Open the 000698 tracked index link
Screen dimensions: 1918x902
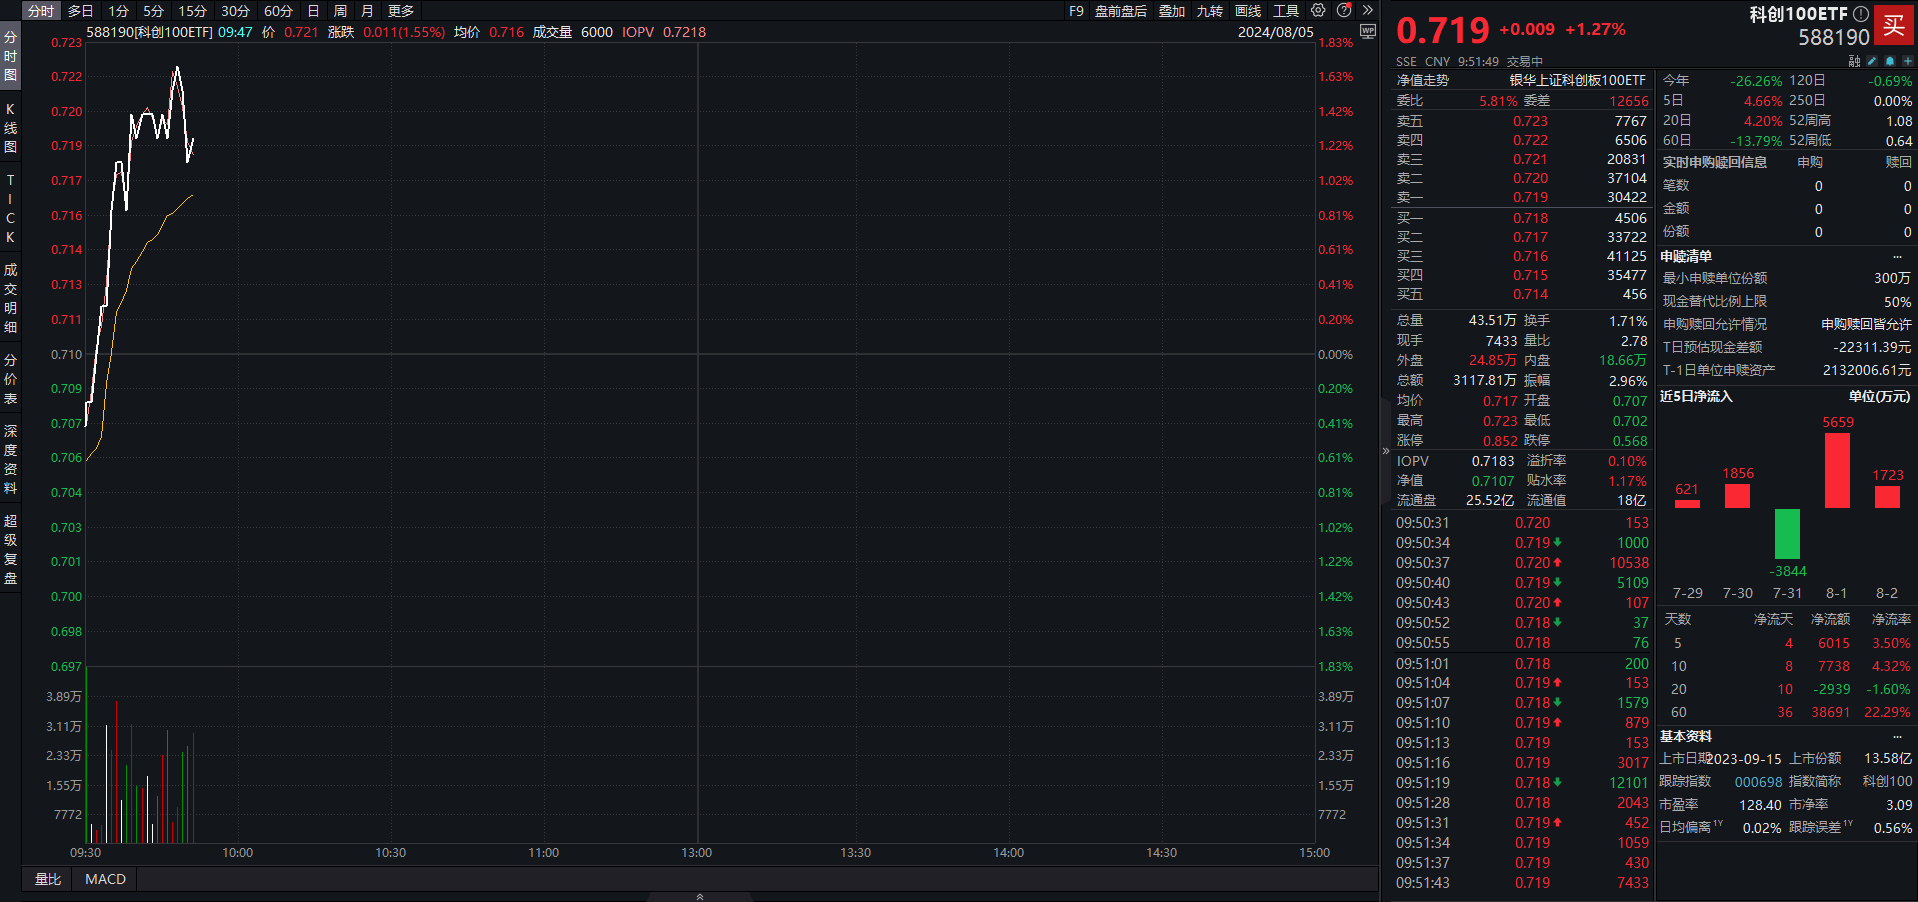click(1759, 781)
